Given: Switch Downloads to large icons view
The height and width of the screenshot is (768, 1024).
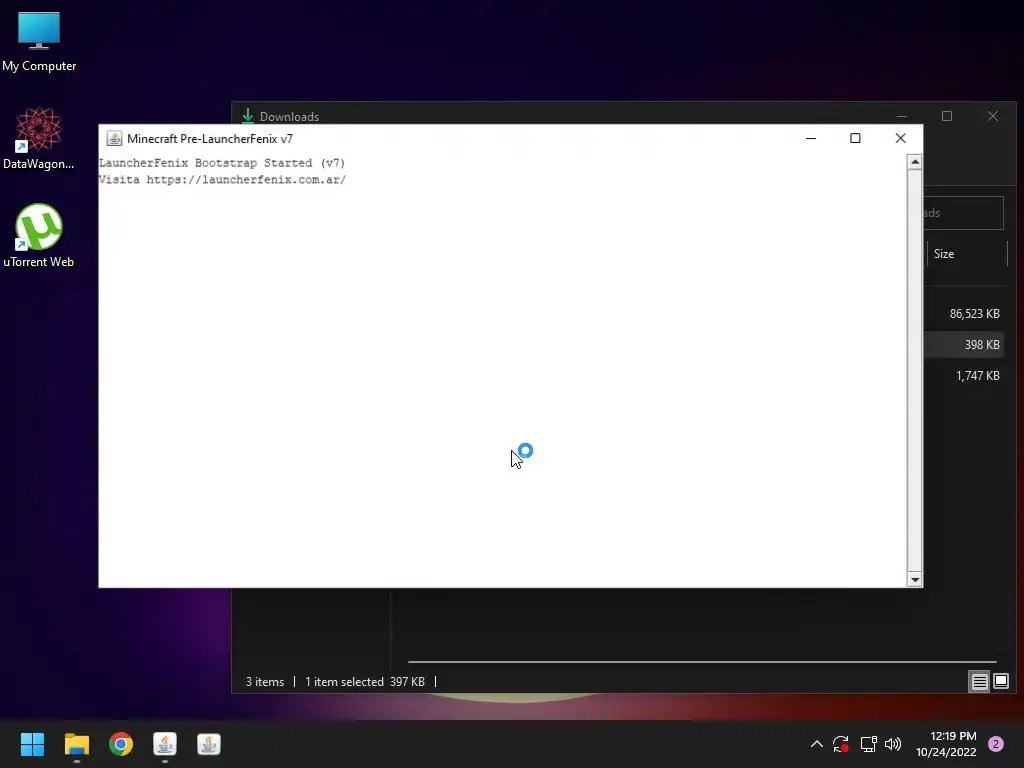Looking at the screenshot, I should (1001, 682).
